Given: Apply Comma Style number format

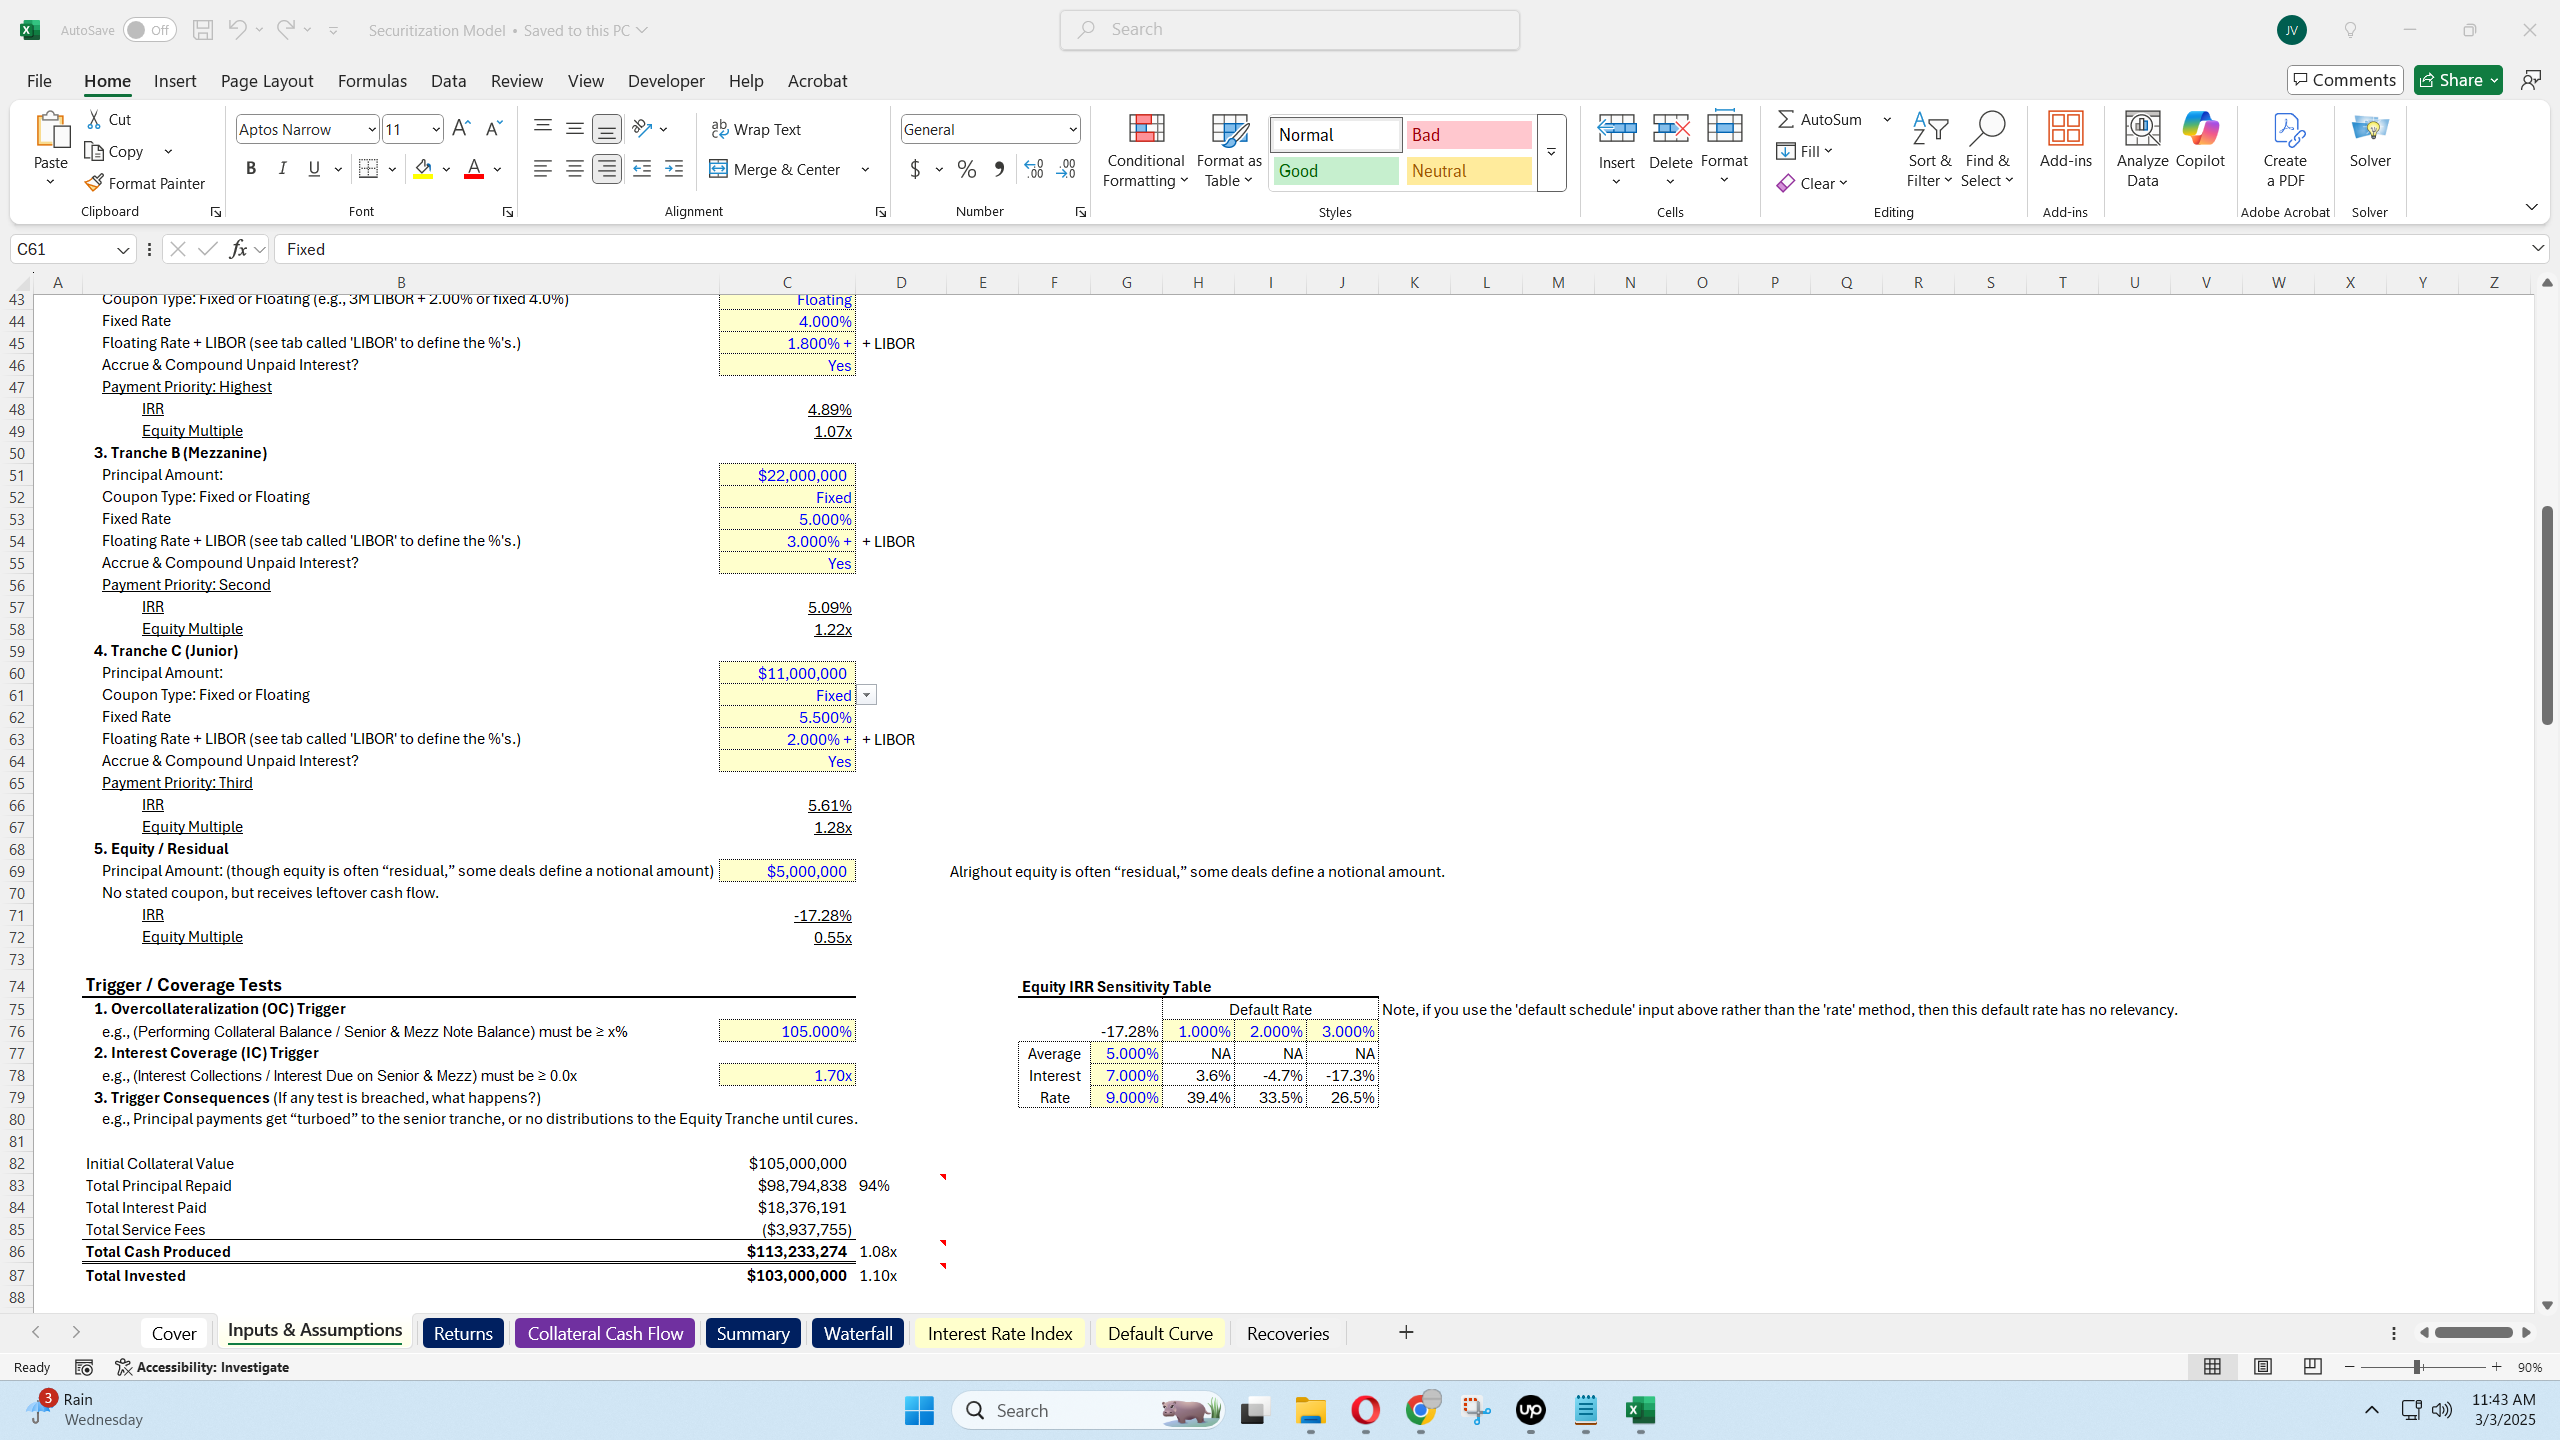Looking at the screenshot, I should 998,169.
